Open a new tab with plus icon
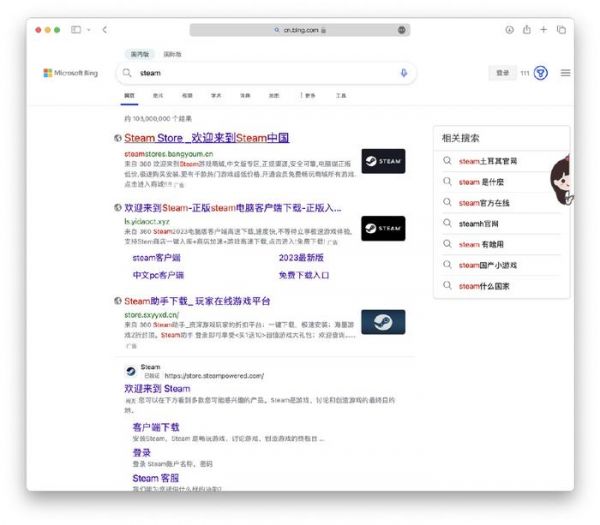Screen dimensions: 600x525 [x=543, y=30]
